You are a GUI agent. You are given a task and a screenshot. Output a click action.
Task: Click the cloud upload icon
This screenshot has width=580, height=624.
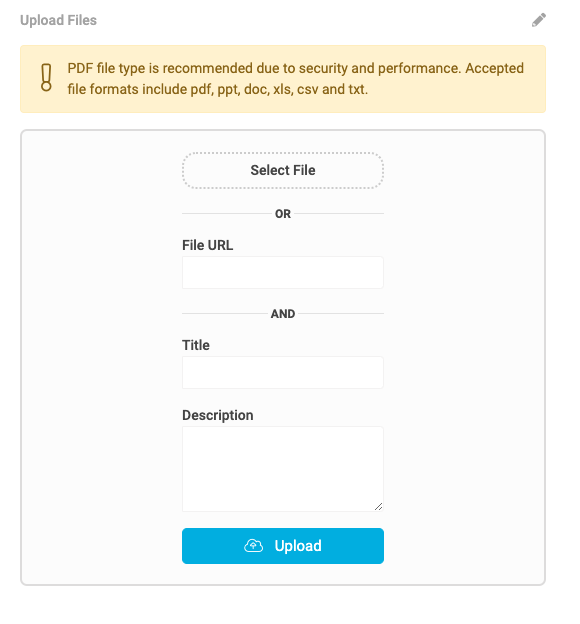[x=254, y=546]
